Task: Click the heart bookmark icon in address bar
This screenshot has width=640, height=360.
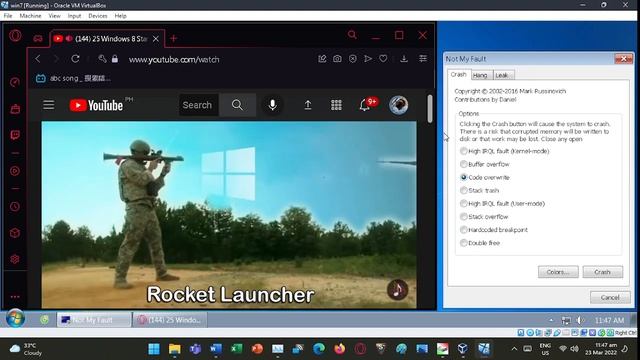Action: click(x=383, y=59)
